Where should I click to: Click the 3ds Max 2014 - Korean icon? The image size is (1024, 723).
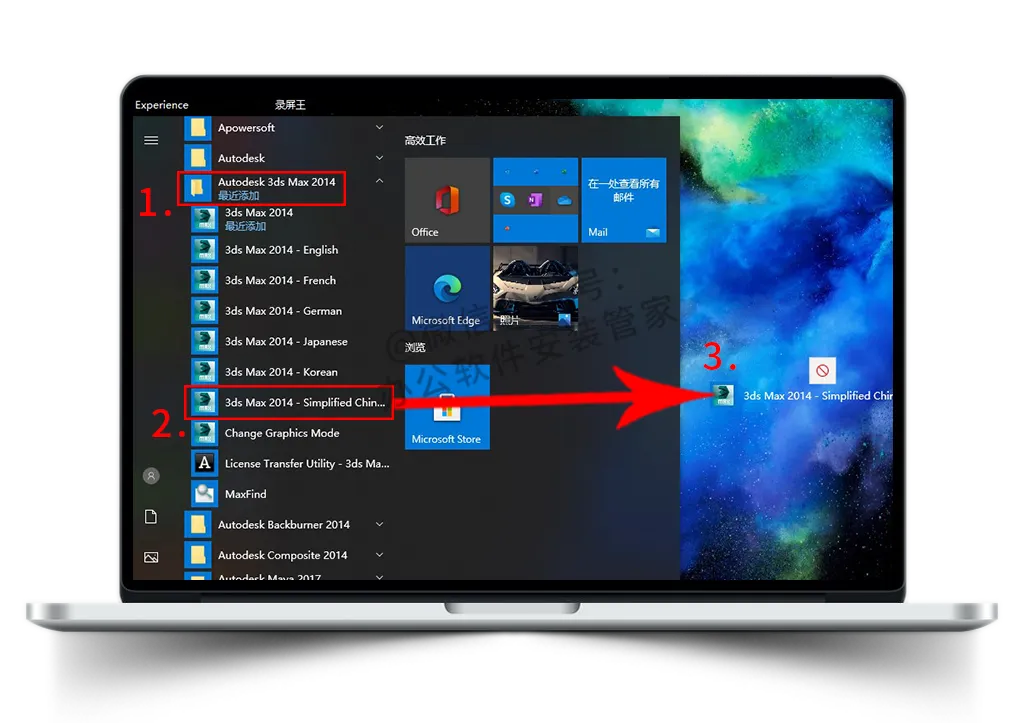point(204,372)
